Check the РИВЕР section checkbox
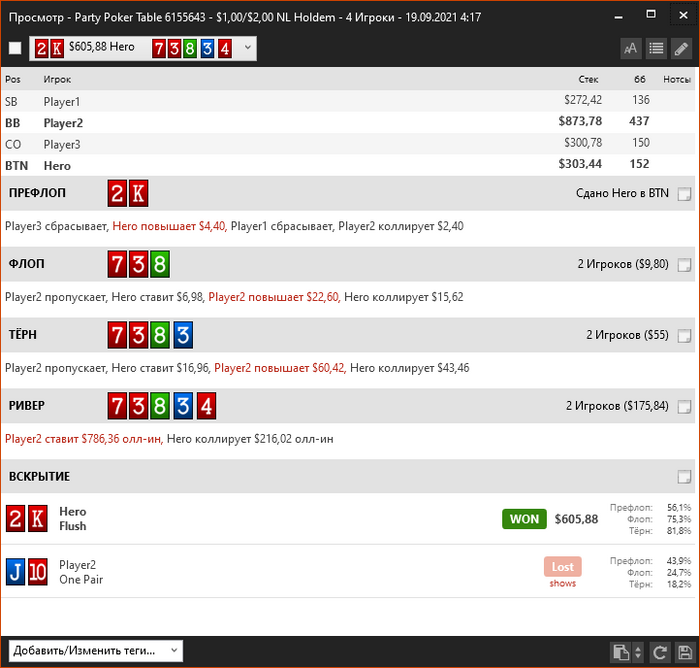The height and width of the screenshot is (668, 700). [684, 406]
